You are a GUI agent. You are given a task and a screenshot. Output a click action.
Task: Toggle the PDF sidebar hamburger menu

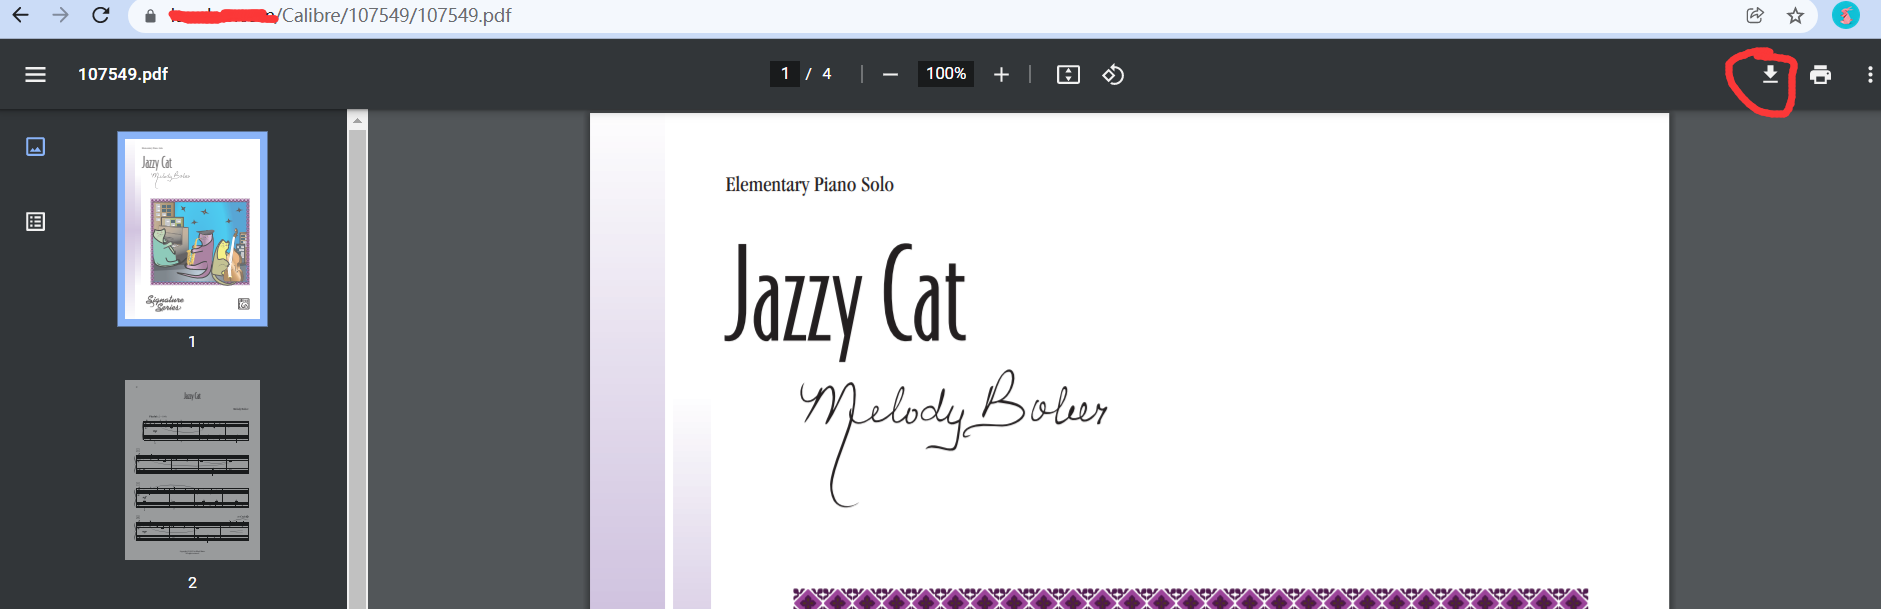[x=35, y=74]
